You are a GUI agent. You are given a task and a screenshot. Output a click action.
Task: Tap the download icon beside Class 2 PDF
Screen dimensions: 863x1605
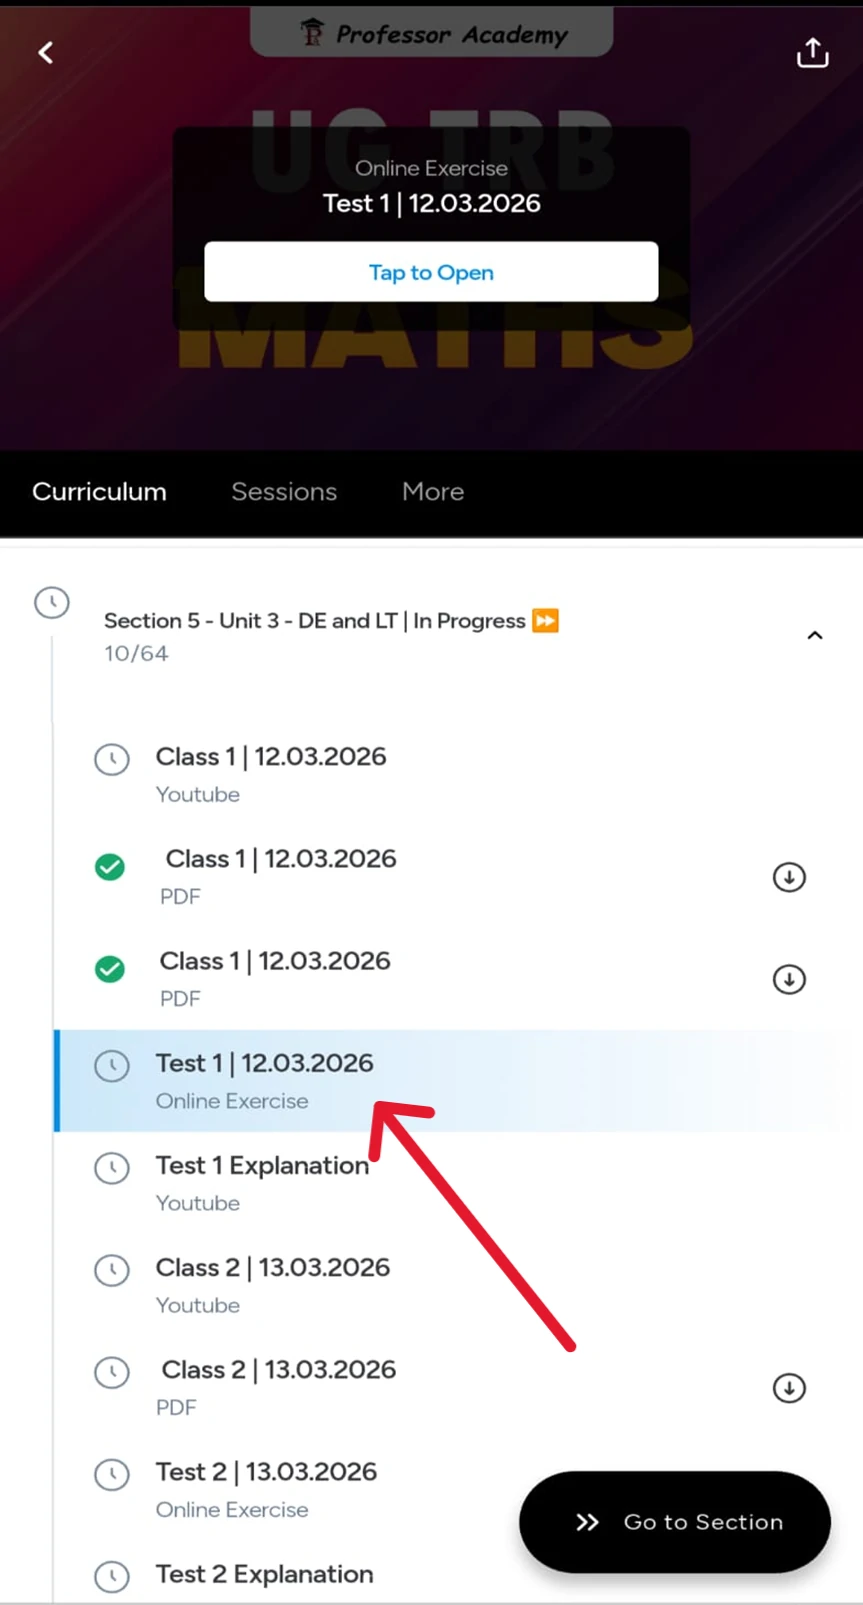point(789,1388)
